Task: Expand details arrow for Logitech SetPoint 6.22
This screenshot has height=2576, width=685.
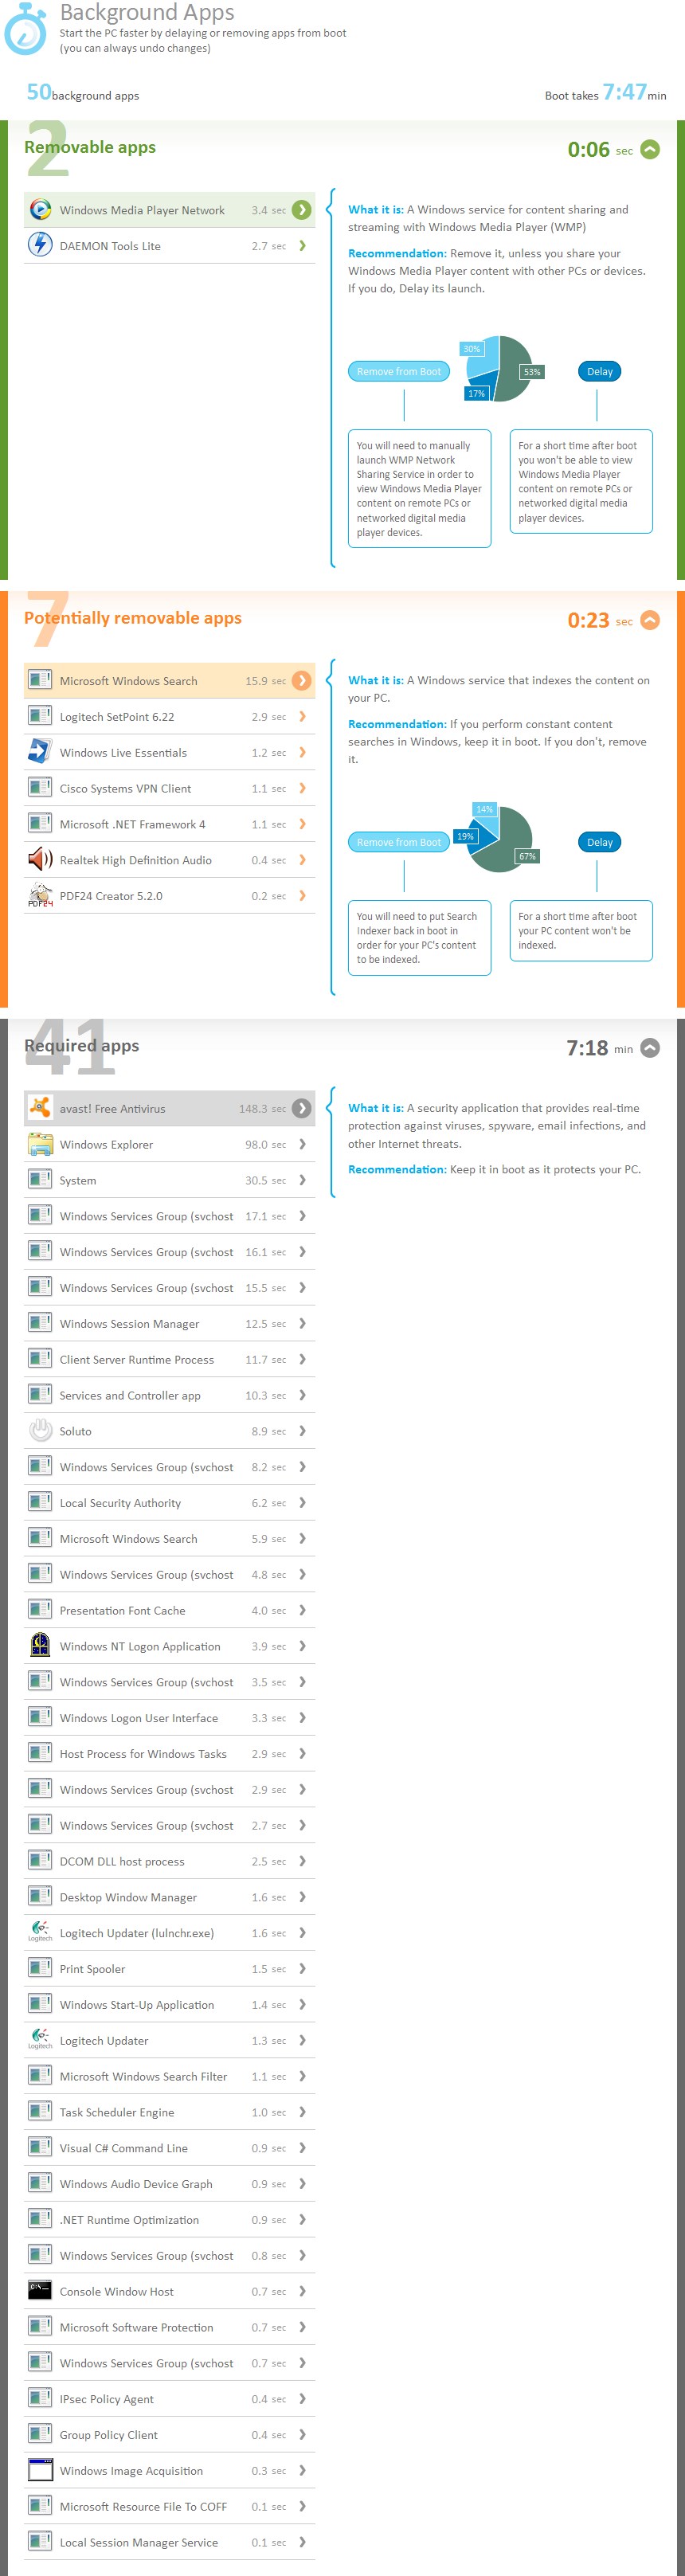Action: click(x=302, y=717)
